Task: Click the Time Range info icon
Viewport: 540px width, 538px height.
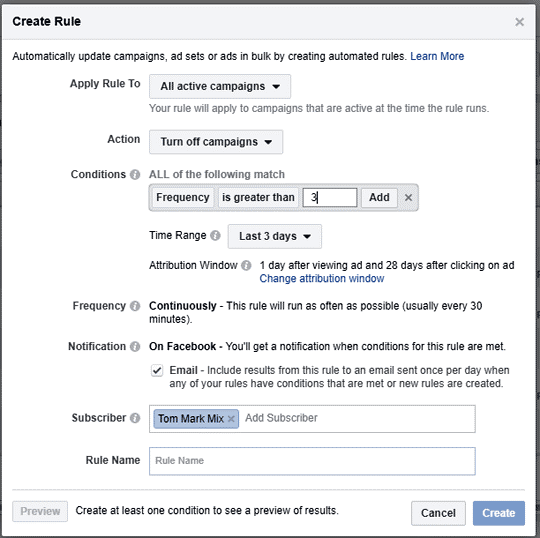Action: click(x=215, y=236)
